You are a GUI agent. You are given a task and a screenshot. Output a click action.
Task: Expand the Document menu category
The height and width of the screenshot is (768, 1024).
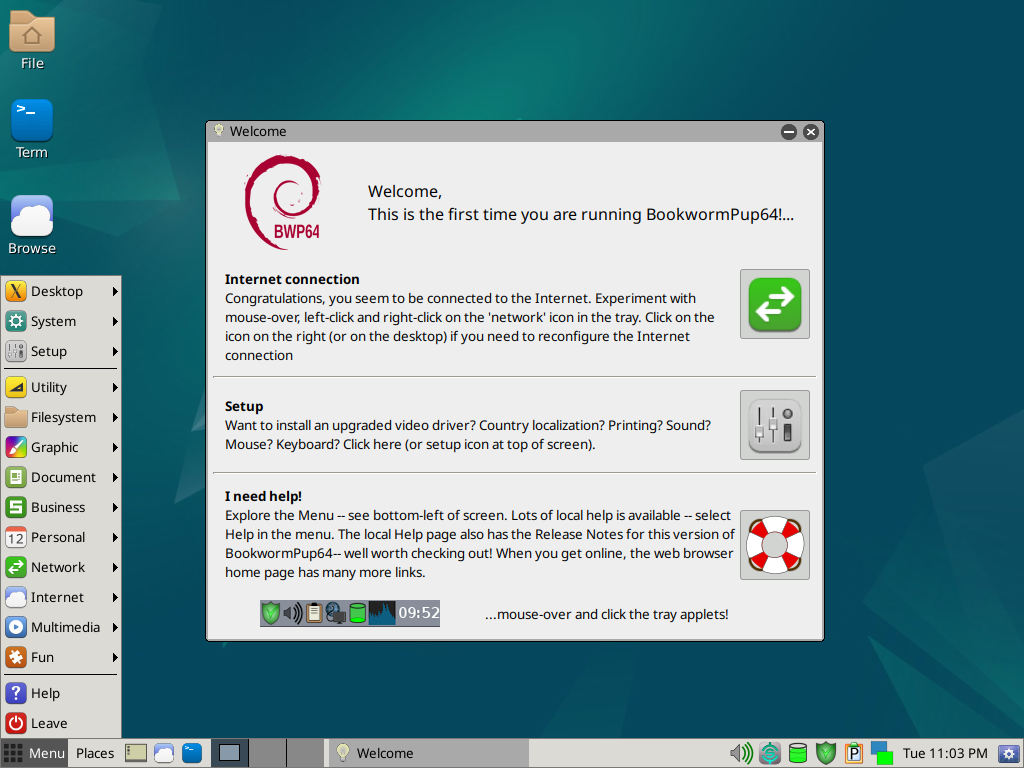(x=61, y=477)
